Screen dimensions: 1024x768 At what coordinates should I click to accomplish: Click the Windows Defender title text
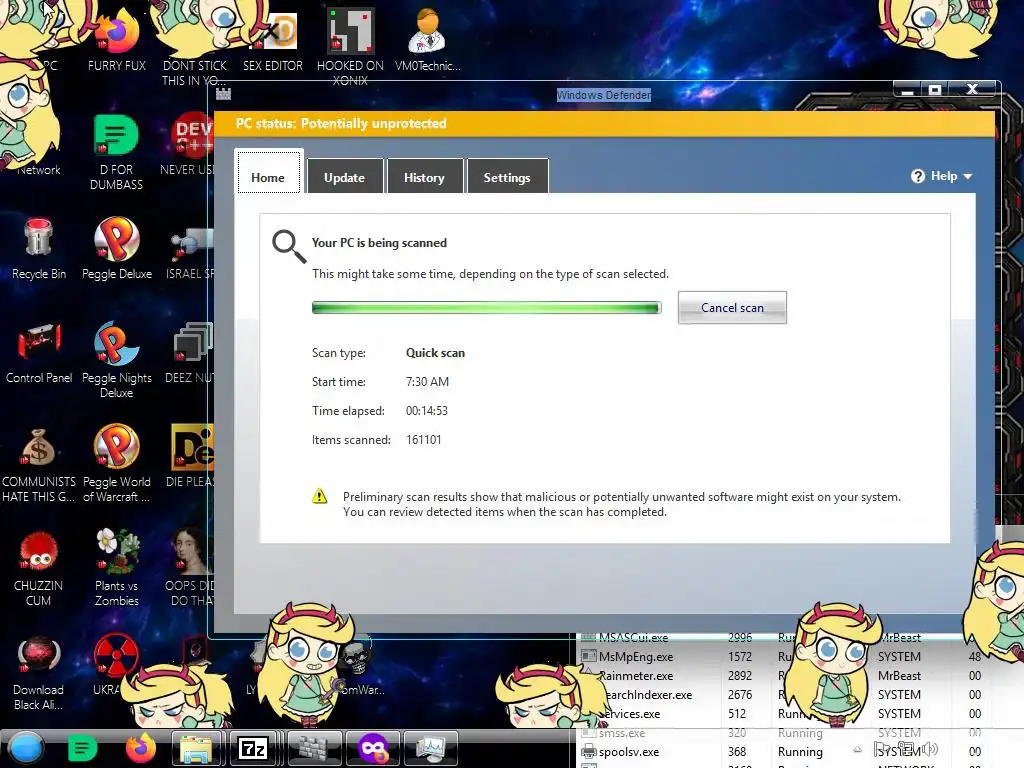click(603, 95)
